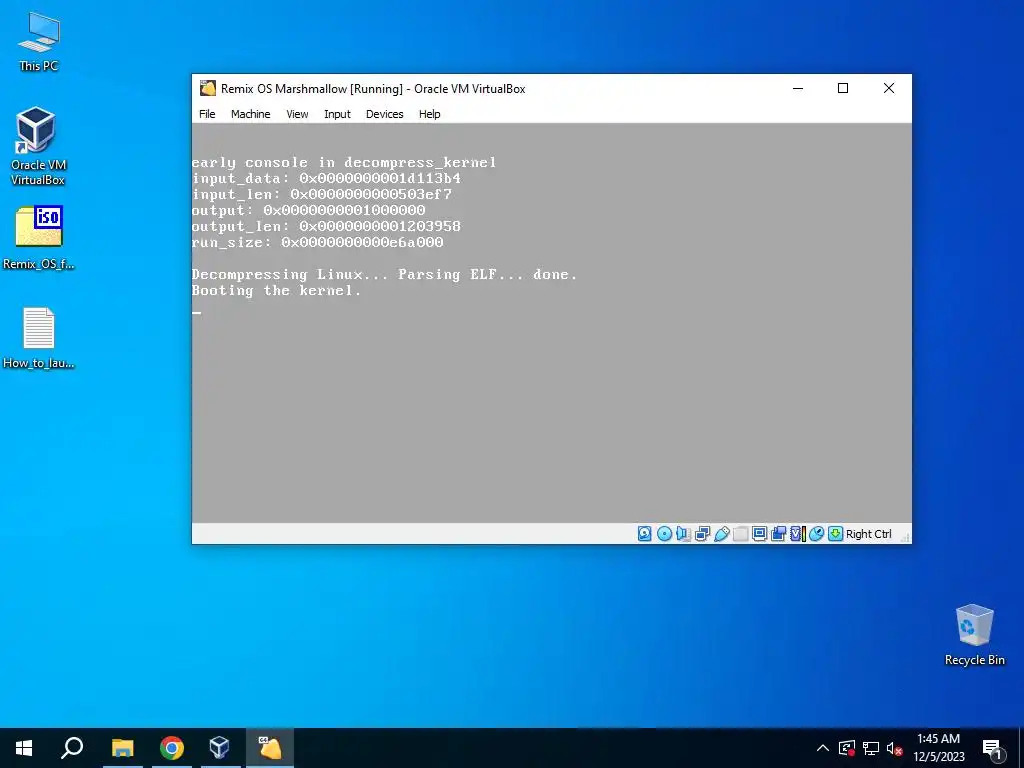This screenshot has height=768, width=1024.
Task: Select the Oracle VM VirtualBox desktop shortcut
Action: 38,147
